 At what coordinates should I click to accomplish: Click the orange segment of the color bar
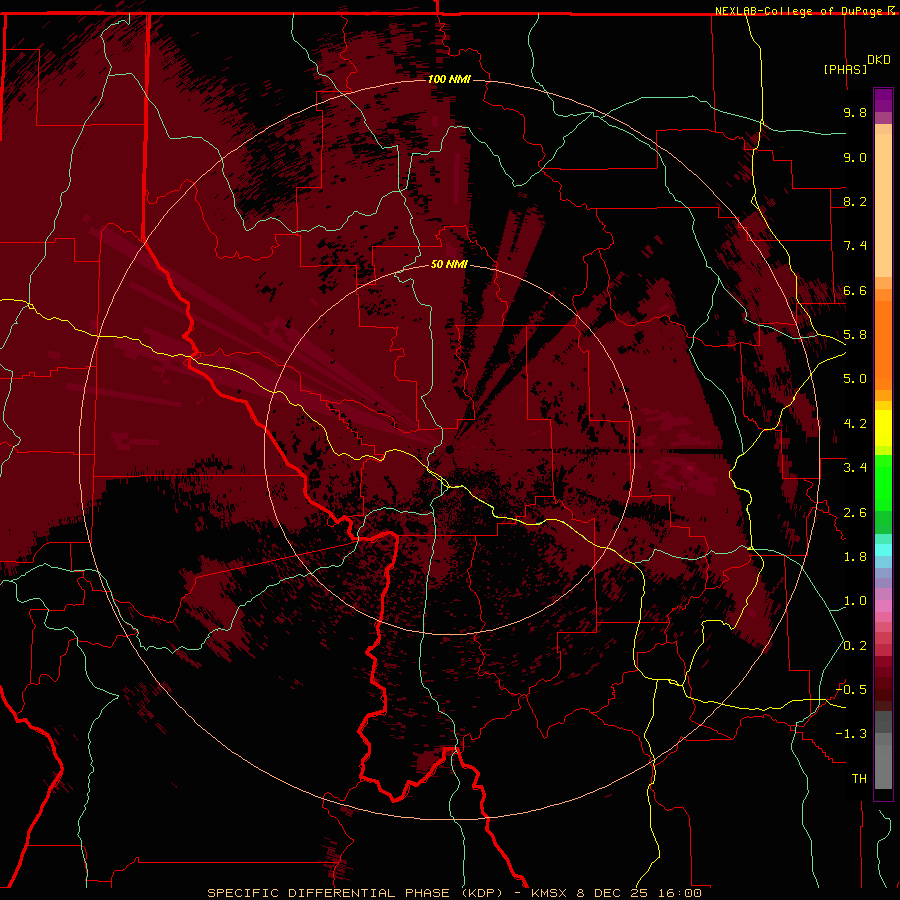click(x=883, y=344)
